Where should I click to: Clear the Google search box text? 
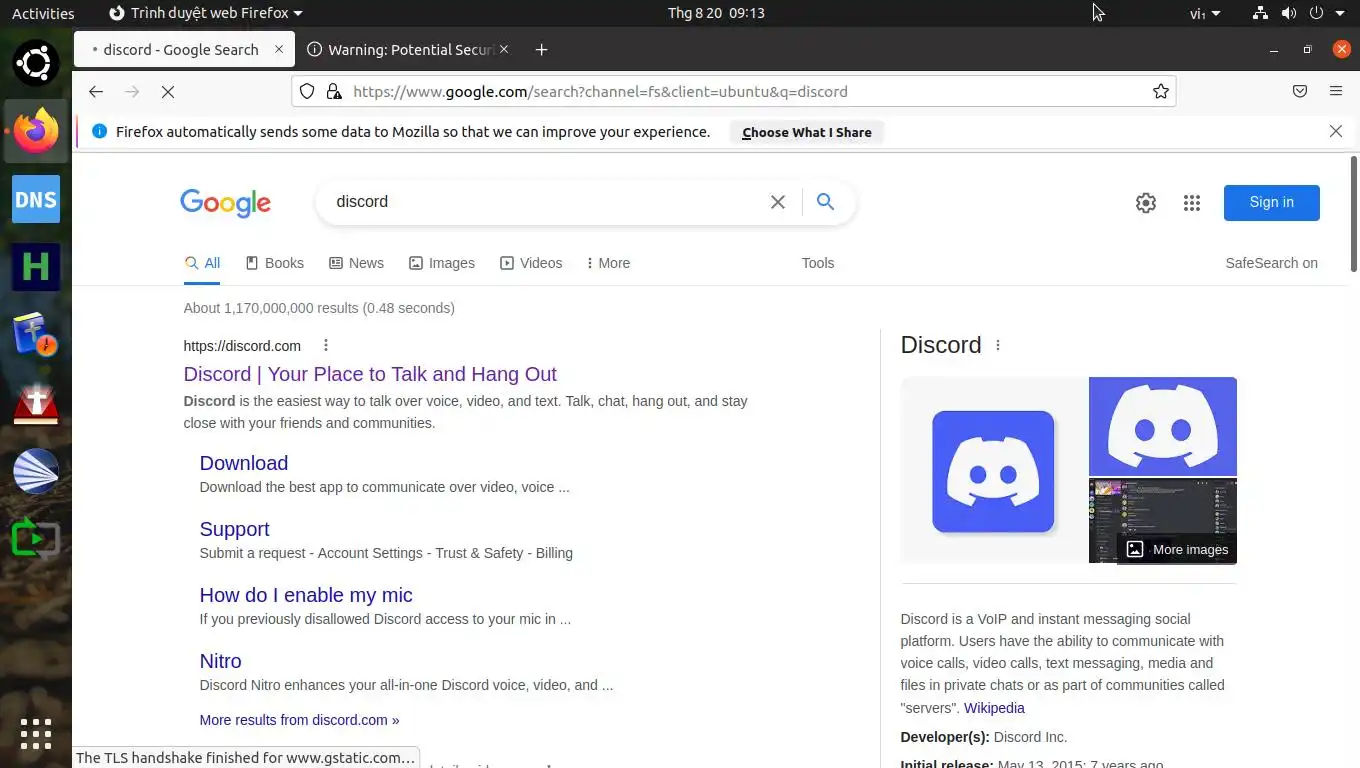click(777, 201)
